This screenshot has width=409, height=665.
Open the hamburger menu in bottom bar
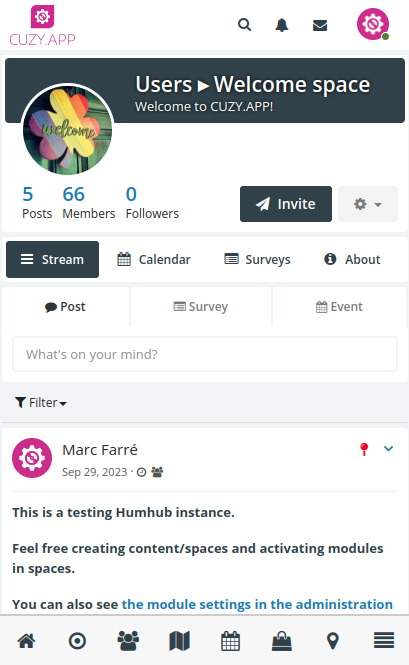384,640
